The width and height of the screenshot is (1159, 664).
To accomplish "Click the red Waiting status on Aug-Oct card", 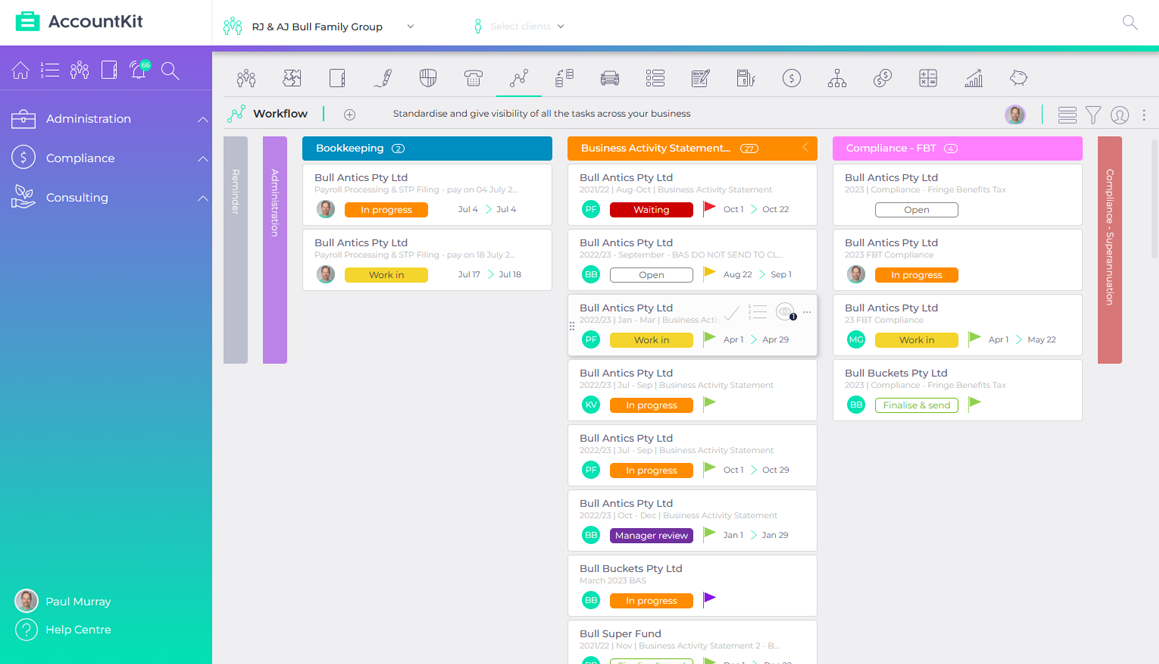I will [x=651, y=210].
